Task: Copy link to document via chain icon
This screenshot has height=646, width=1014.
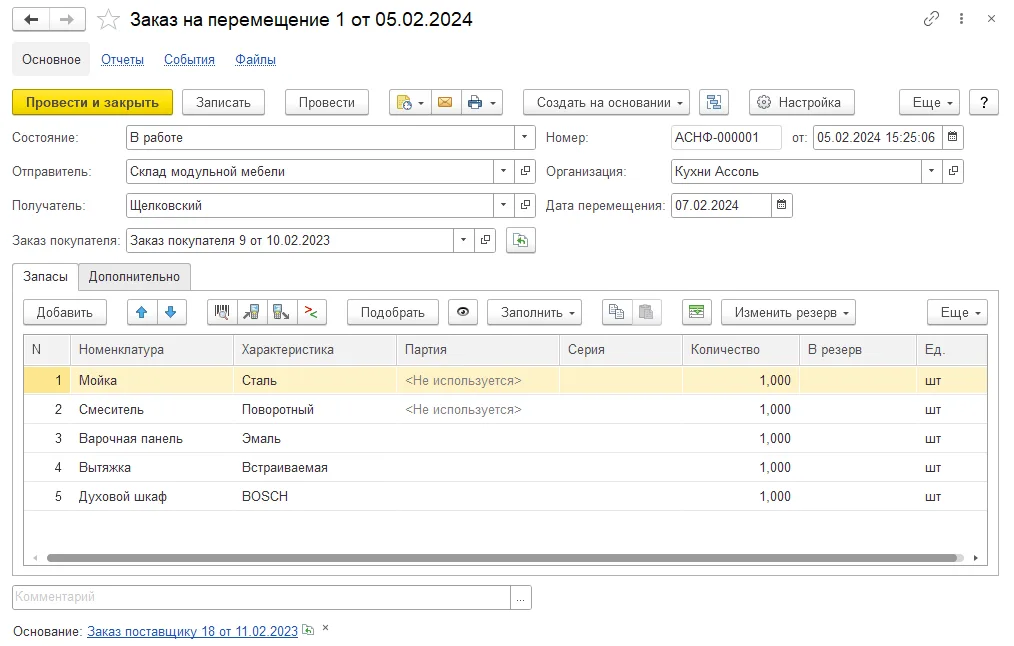Action: tap(931, 19)
